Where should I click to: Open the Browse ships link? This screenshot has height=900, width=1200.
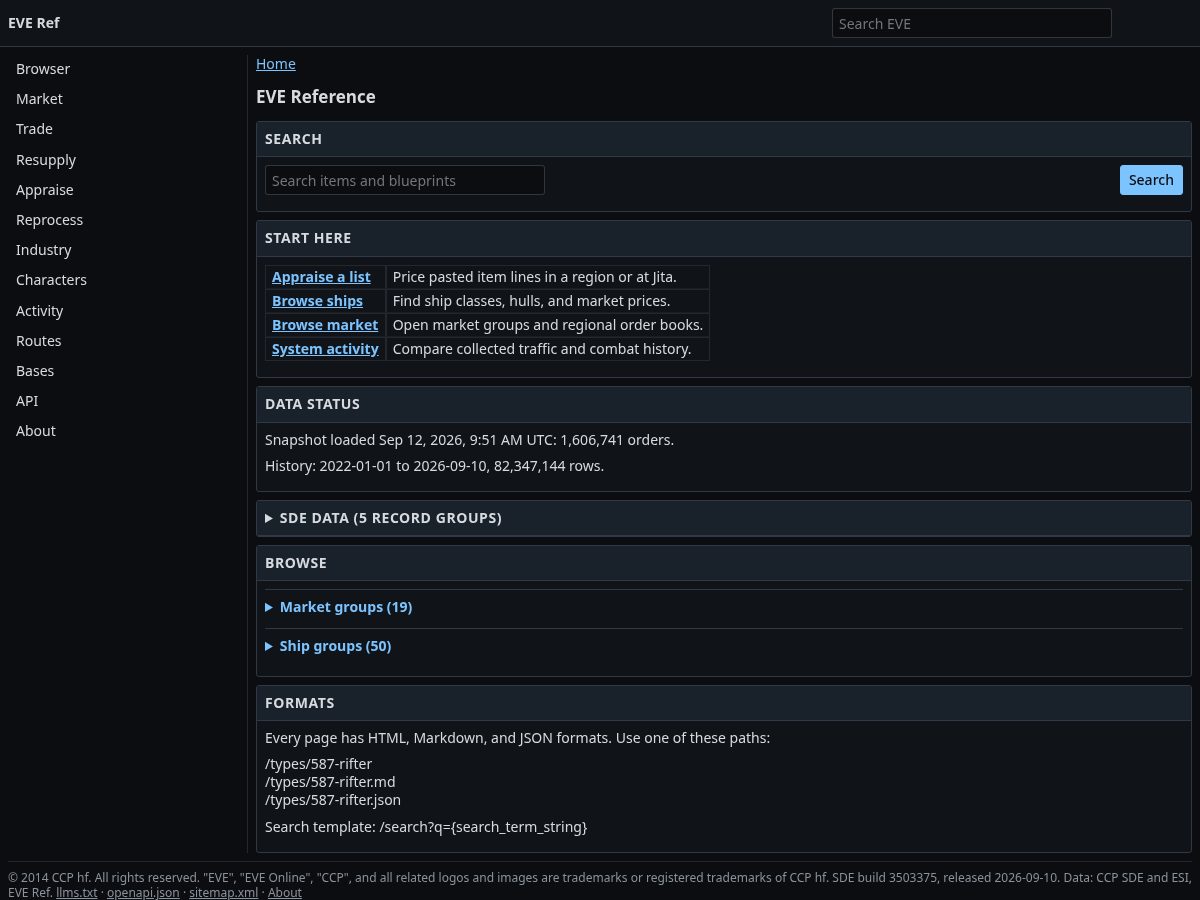pyautogui.click(x=317, y=301)
